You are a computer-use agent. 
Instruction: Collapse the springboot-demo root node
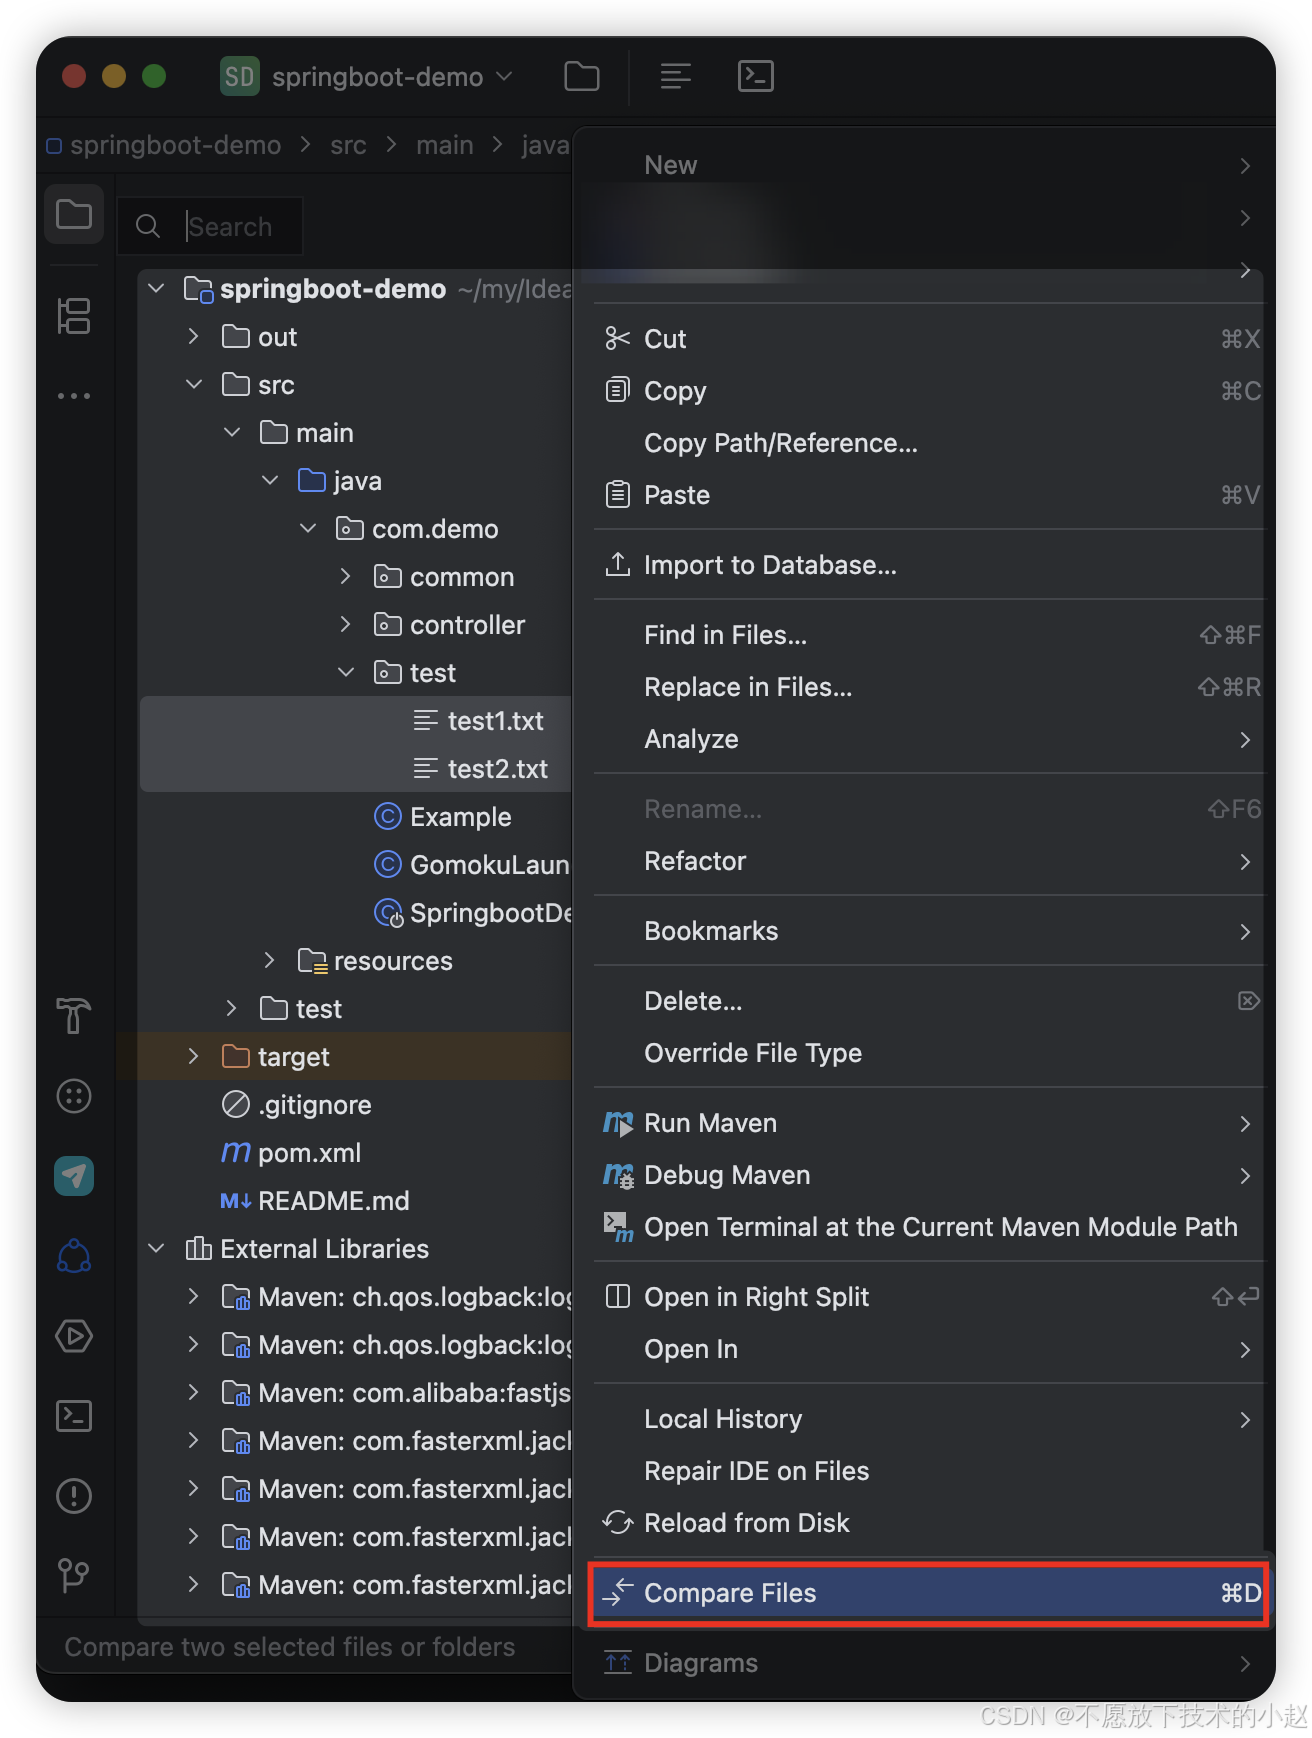coord(156,289)
